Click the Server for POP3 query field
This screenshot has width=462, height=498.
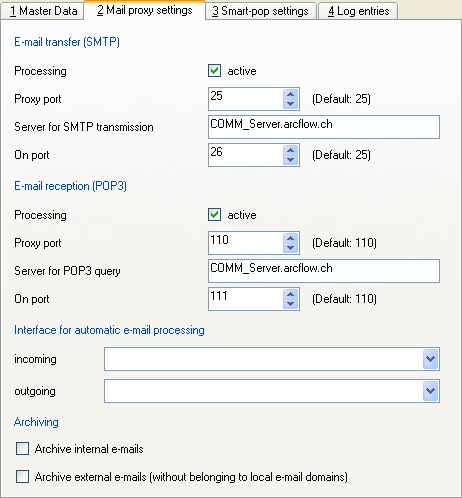pos(324,271)
